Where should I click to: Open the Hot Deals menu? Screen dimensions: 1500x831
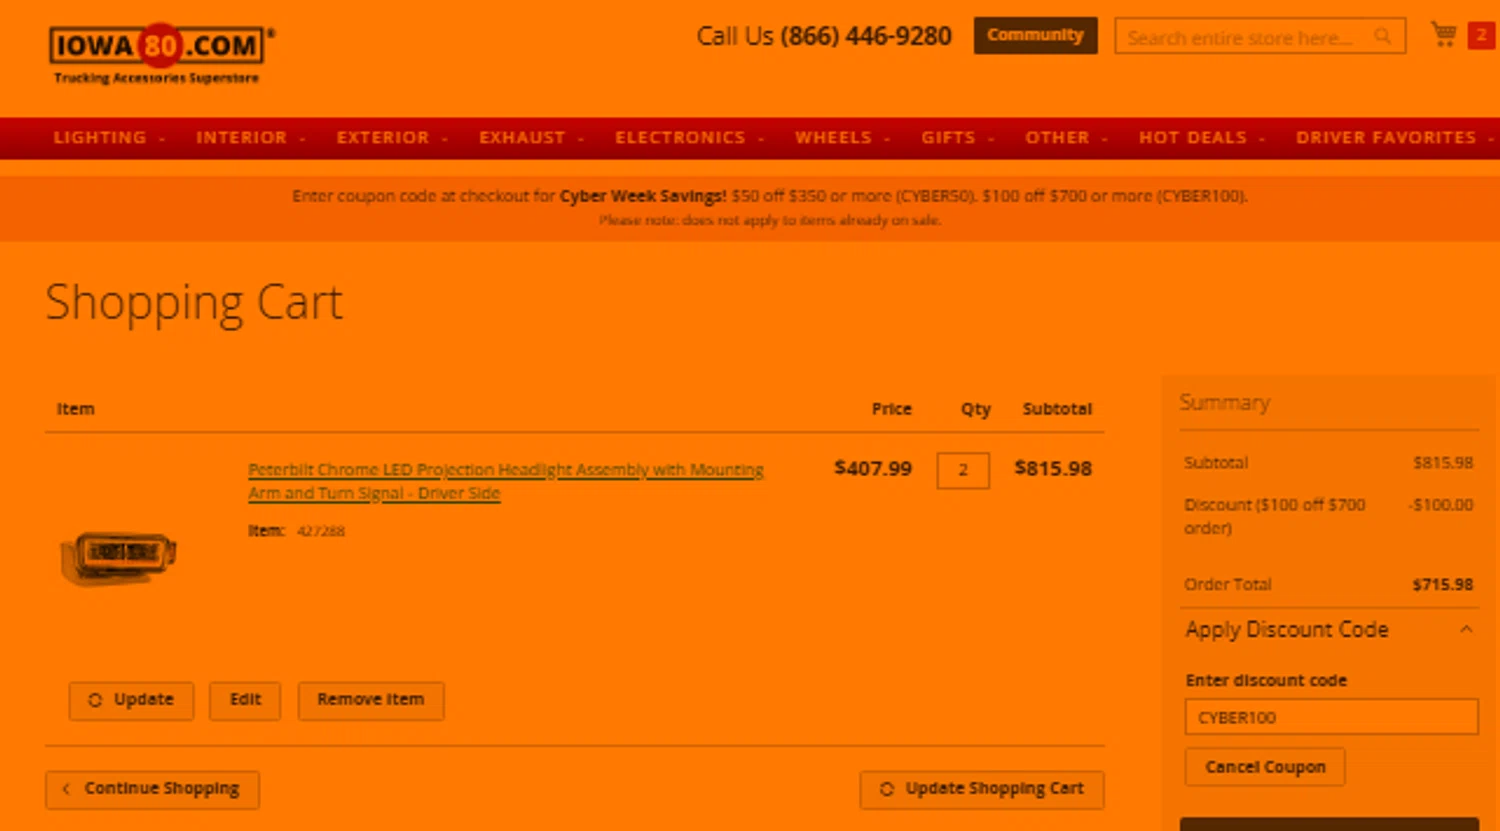tap(1202, 138)
